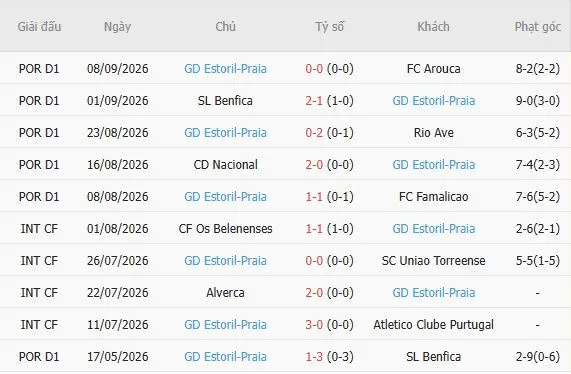
Task: Click the Ngày column header
Action: point(117,27)
